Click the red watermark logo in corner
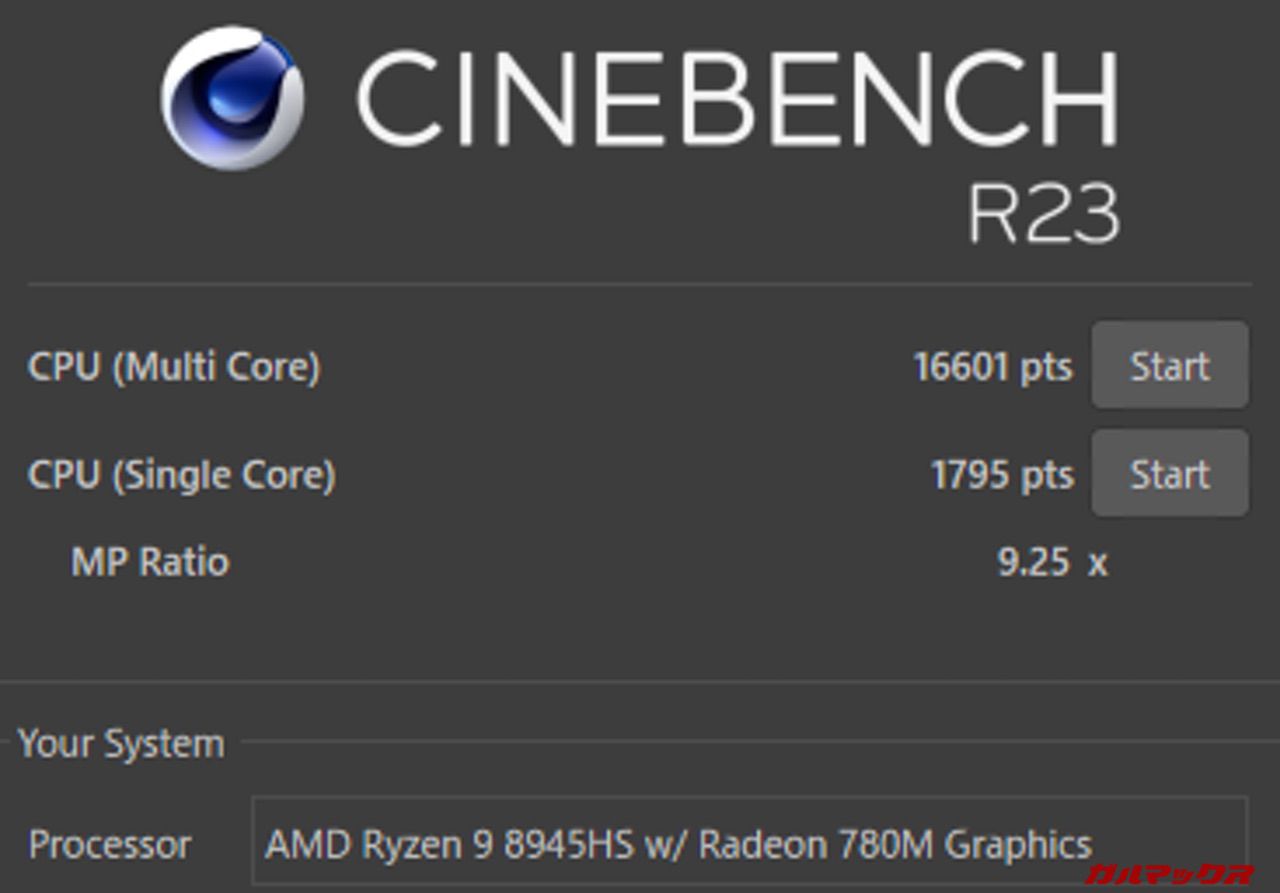Viewport: 1280px width, 893px height. click(x=1168, y=874)
